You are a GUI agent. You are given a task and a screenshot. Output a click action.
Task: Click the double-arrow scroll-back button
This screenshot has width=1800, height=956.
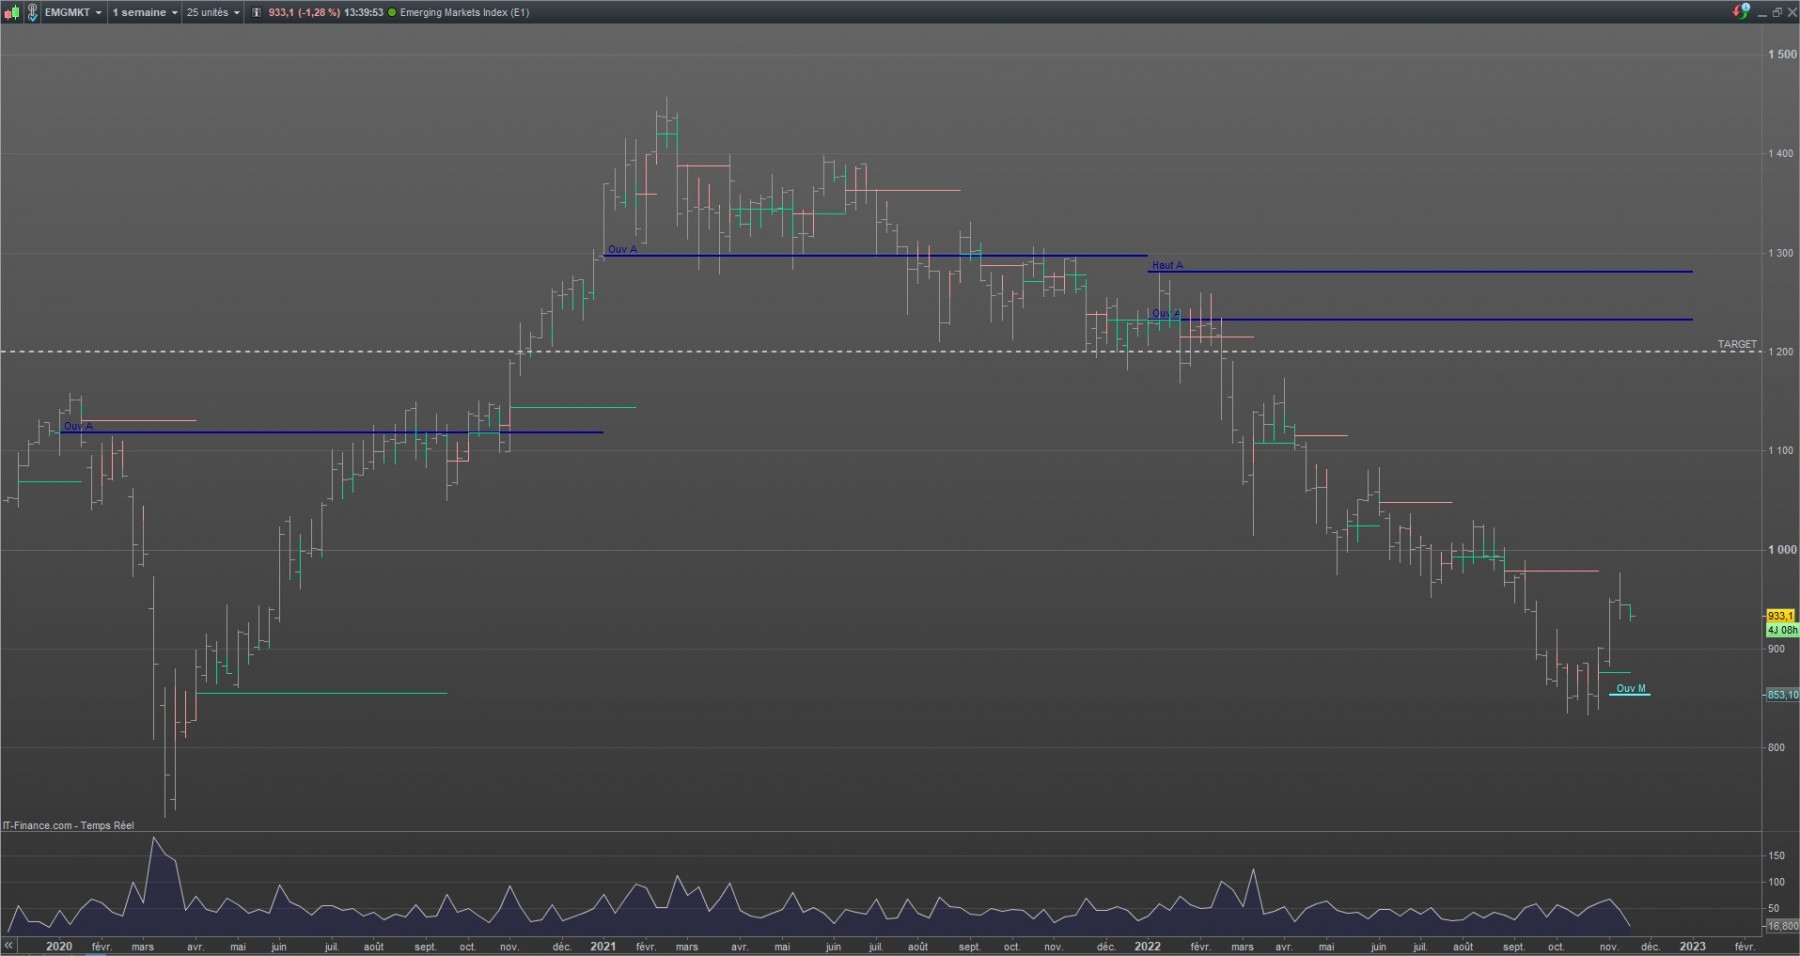pos(9,945)
